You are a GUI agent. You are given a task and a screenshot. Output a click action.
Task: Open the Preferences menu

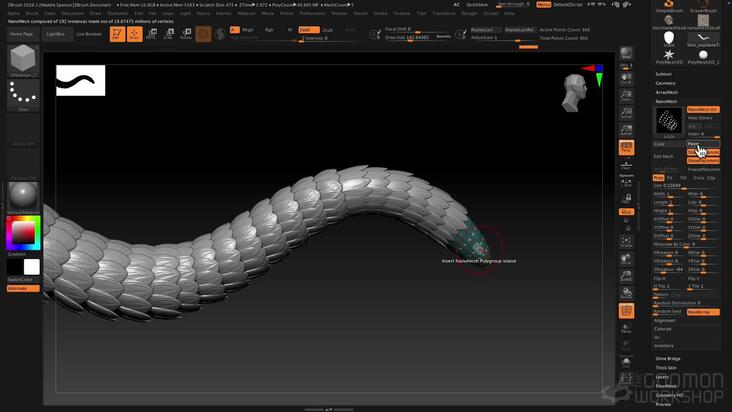pos(312,14)
